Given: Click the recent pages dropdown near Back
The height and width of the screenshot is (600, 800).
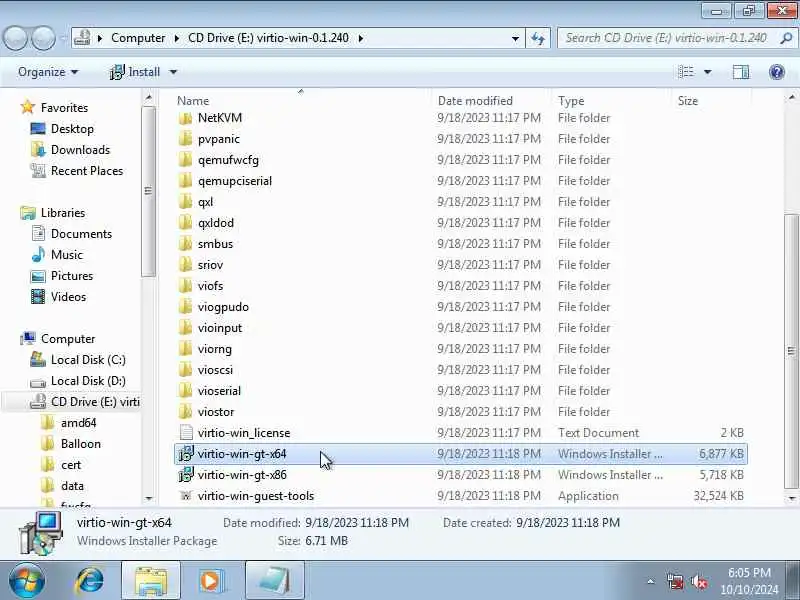Looking at the screenshot, I should point(64,38).
